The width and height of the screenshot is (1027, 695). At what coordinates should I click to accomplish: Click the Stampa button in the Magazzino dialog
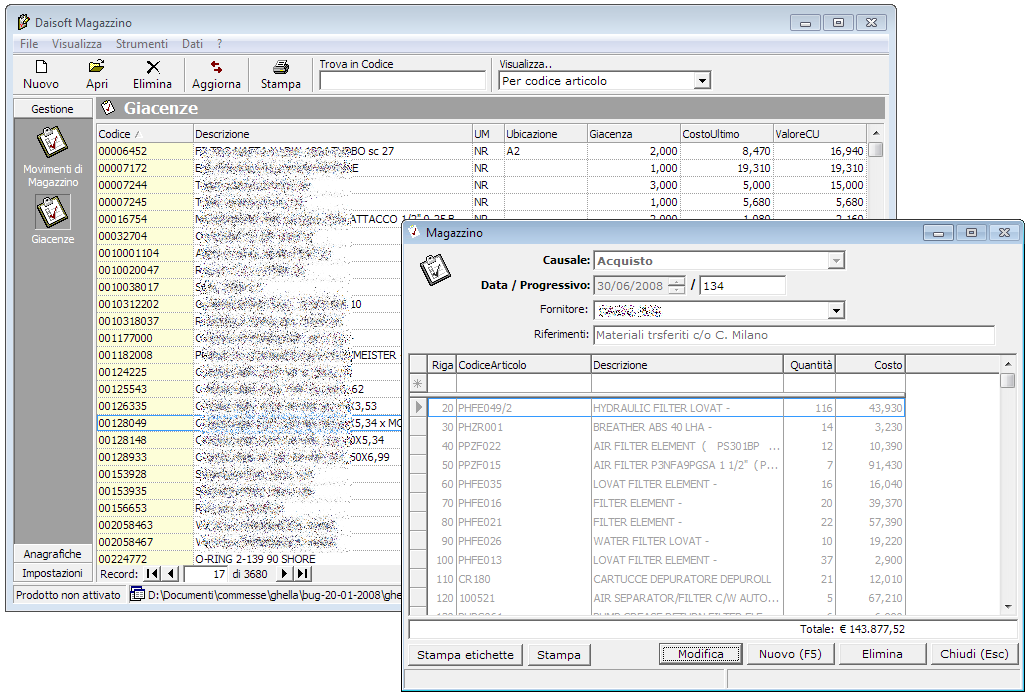click(559, 654)
